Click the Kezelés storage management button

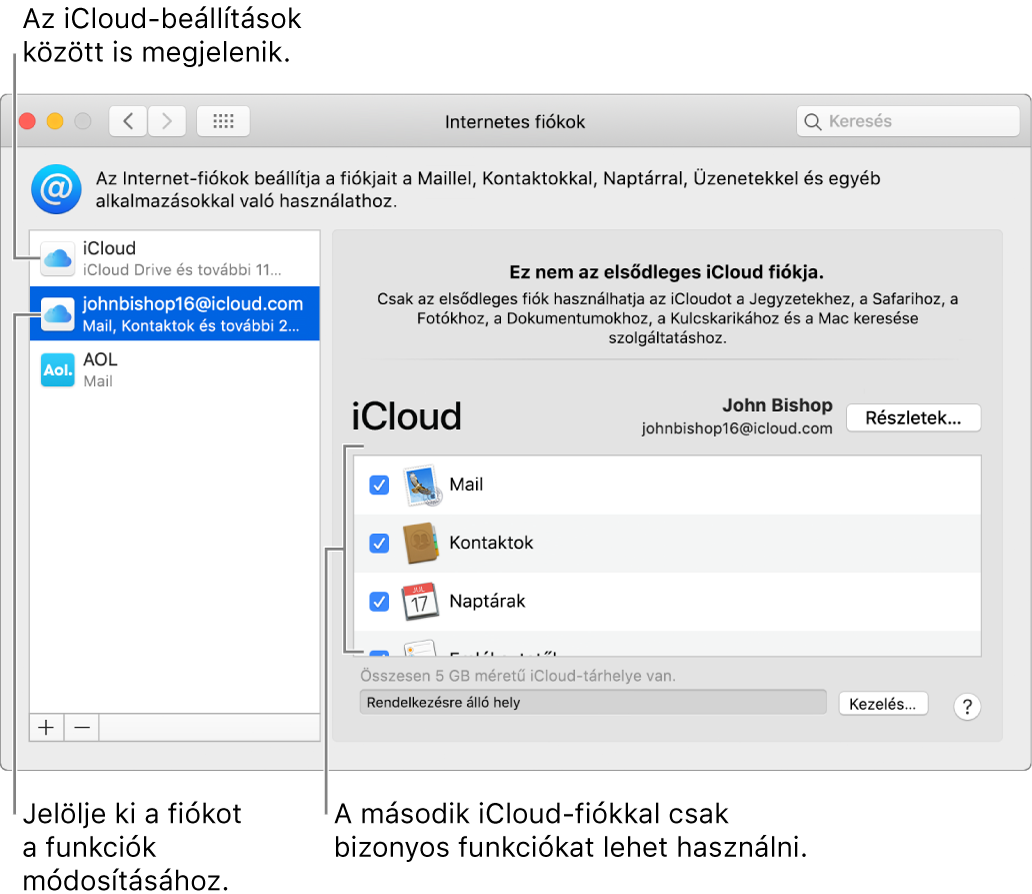pyautogui.click(x=883, y=703)
